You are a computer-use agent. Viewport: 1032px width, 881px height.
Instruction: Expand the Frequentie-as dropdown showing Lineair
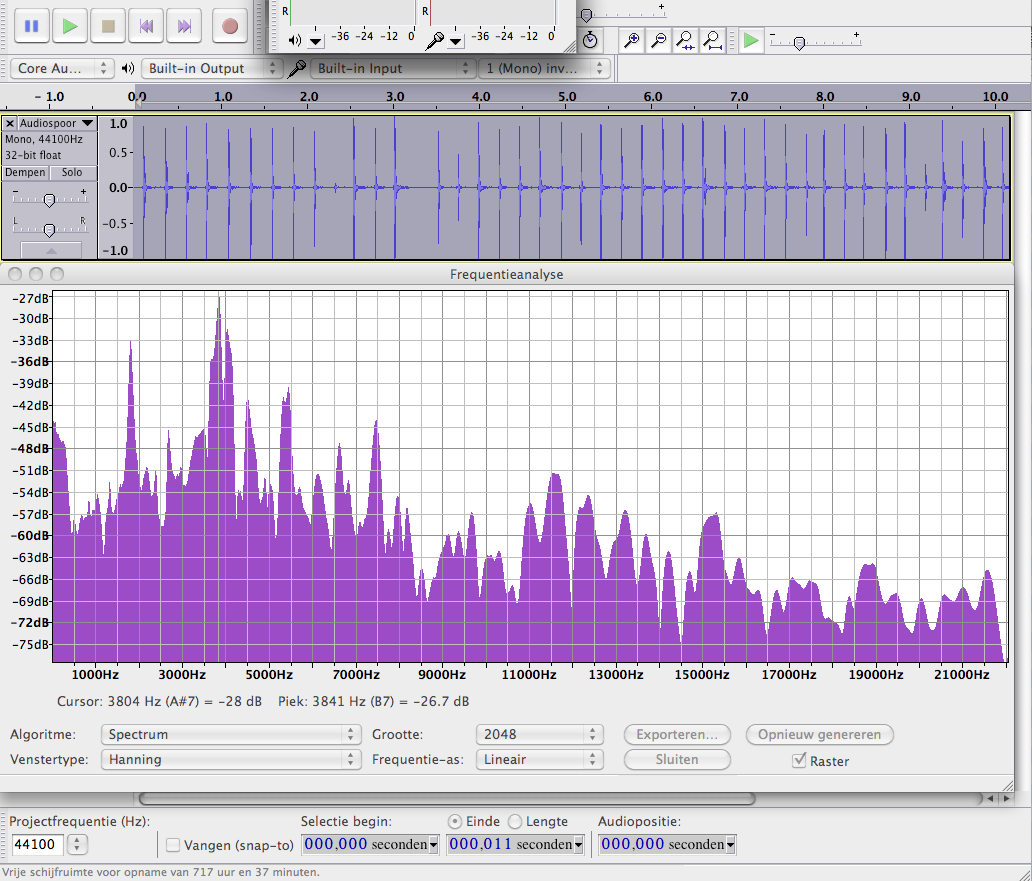pos(539,759)
